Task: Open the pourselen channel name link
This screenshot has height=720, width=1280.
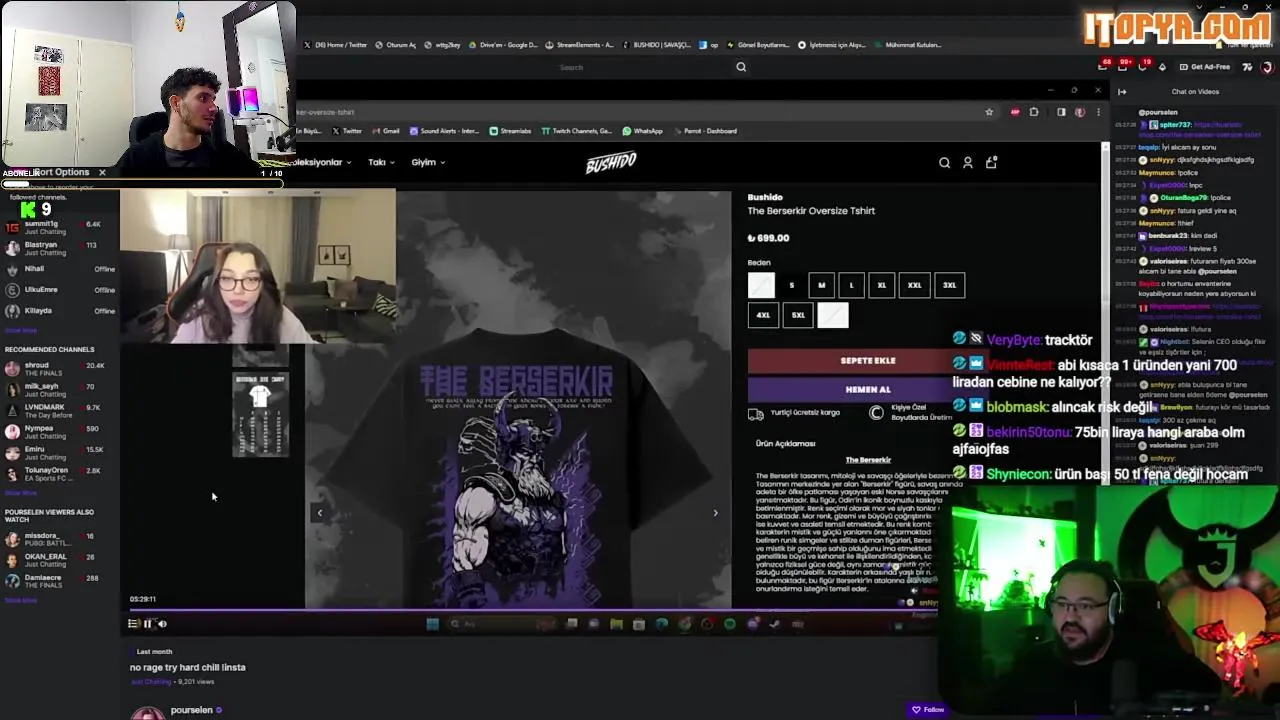Action: click(x=192, y=710)
